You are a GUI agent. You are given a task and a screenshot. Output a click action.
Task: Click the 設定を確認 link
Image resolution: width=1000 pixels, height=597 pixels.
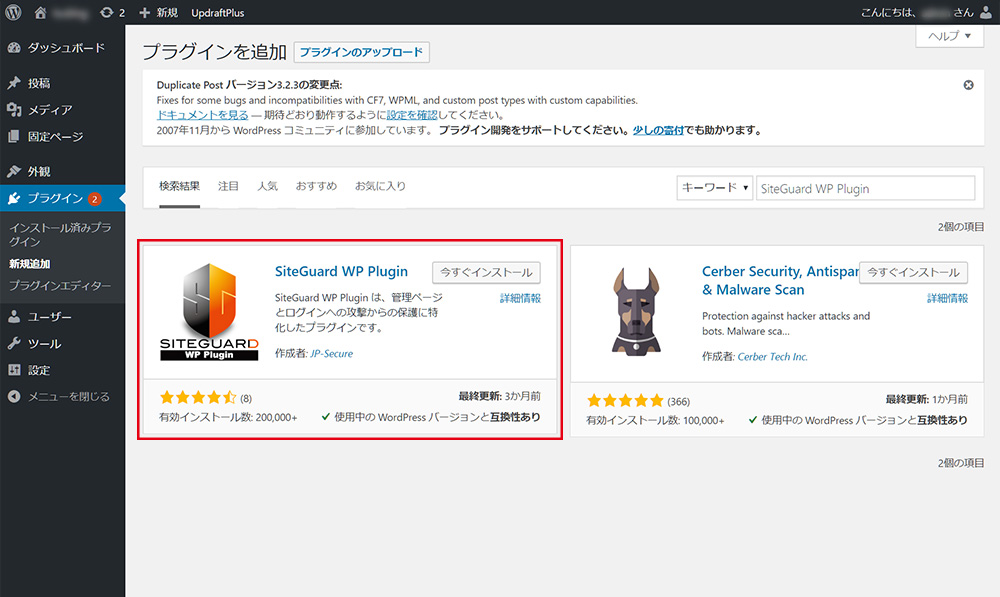click(412, 115)
